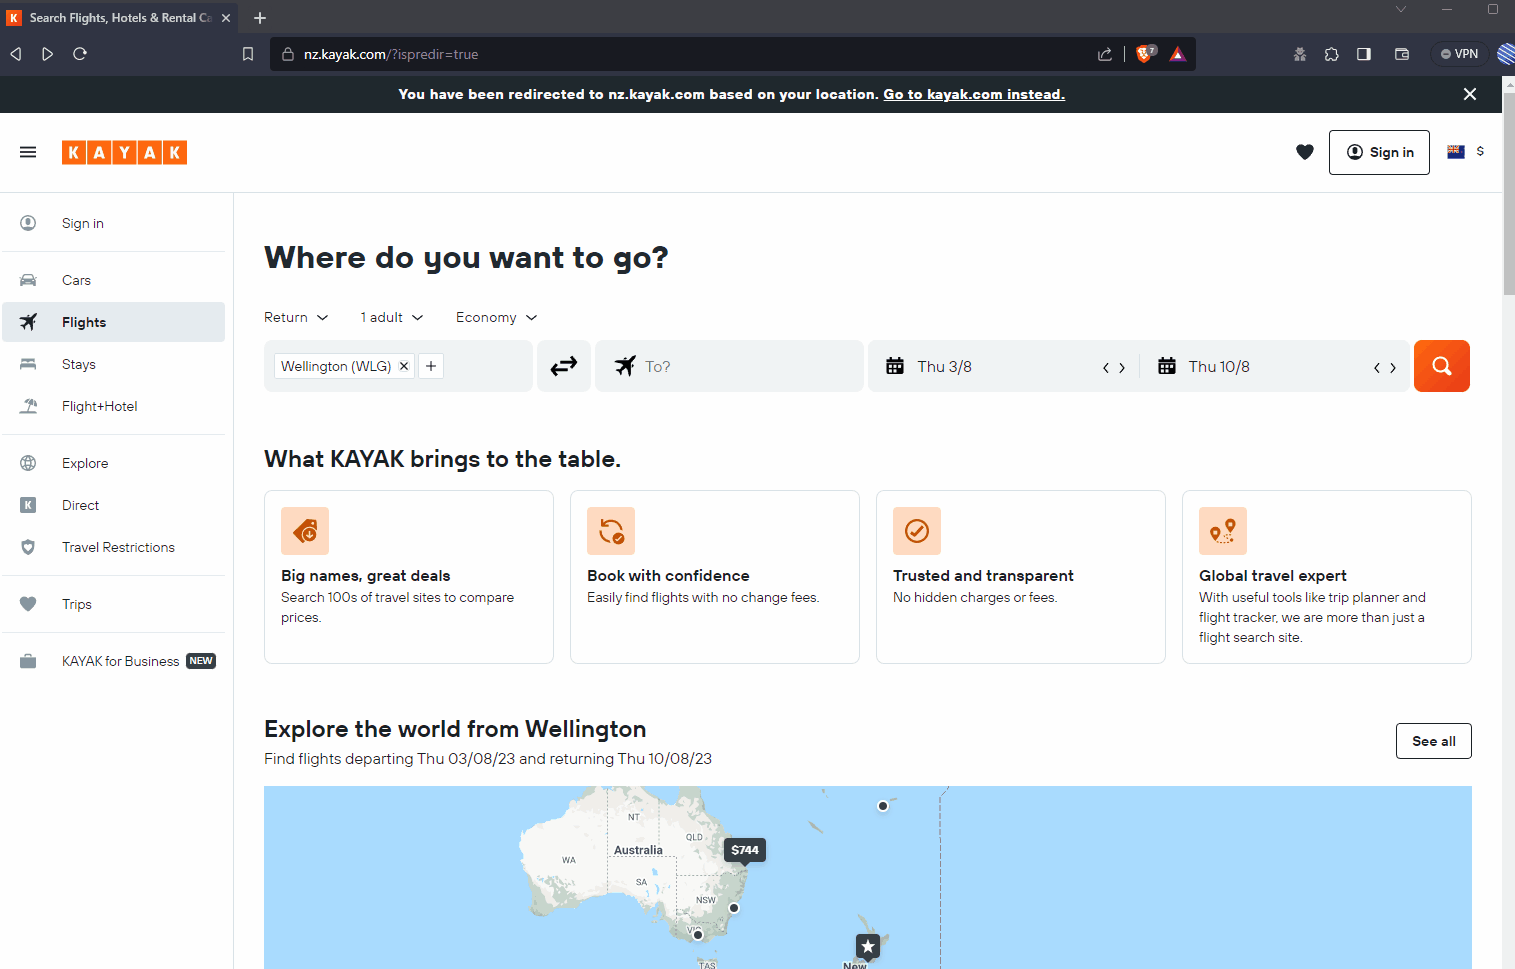Click the 'Trusted and transparent' checkmark icon
The width and height of the screenshot is (1515, 969).
point(917,531)
